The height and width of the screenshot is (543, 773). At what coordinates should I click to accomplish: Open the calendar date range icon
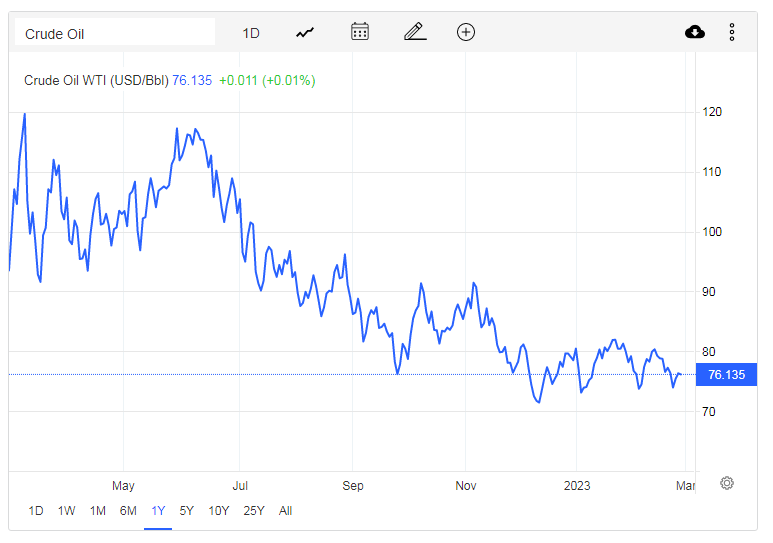(x=360, y=32)
